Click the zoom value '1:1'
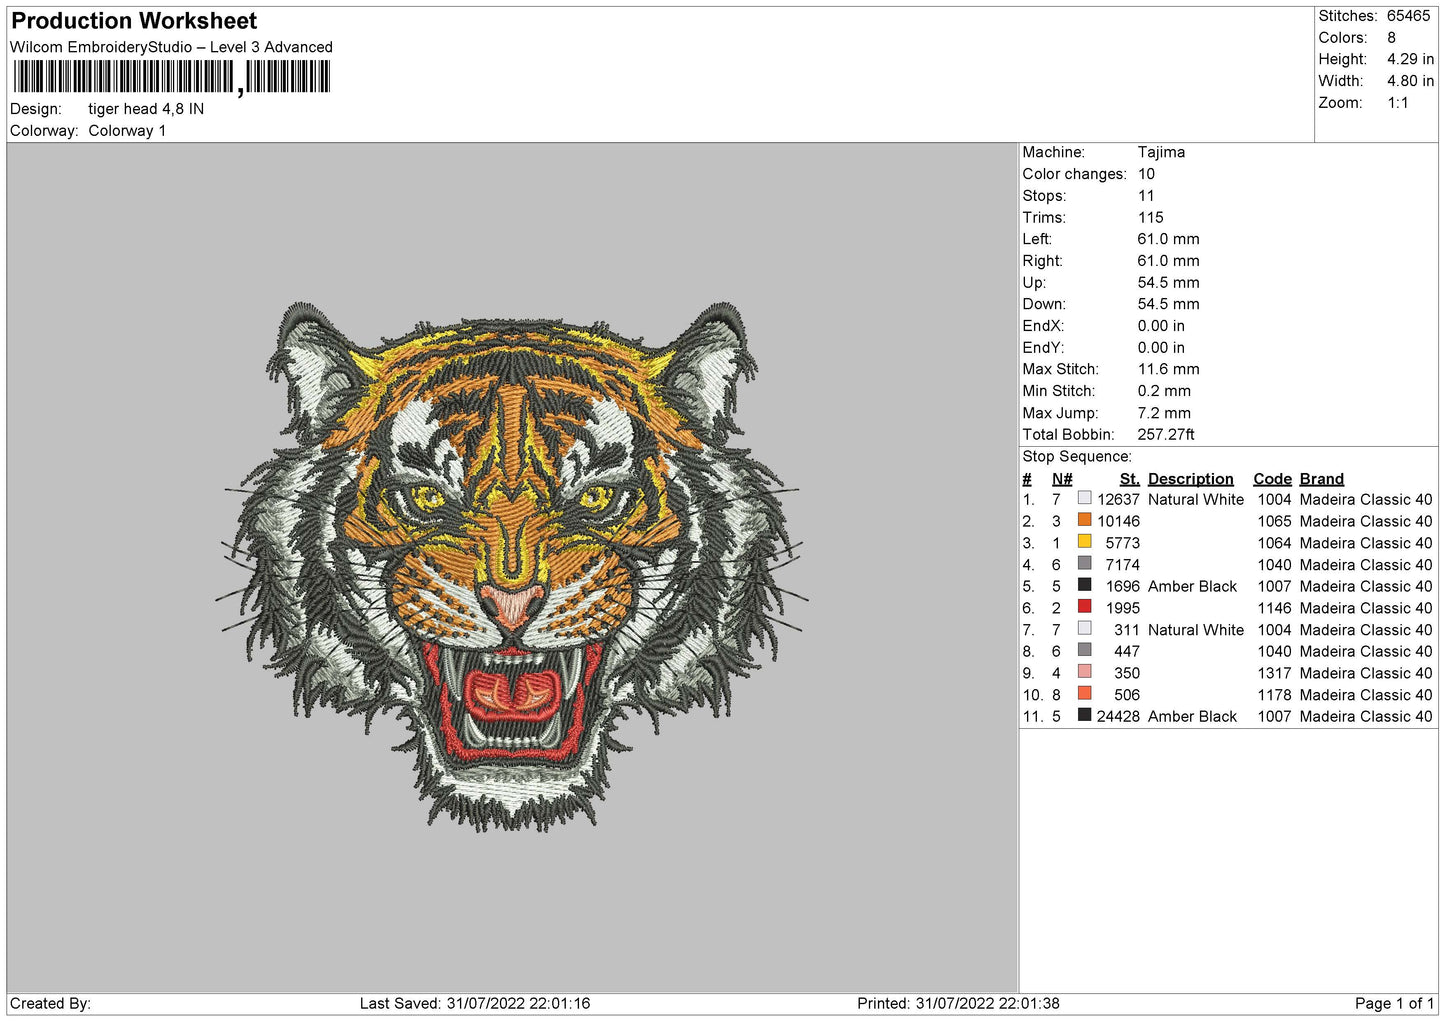 1397,103
